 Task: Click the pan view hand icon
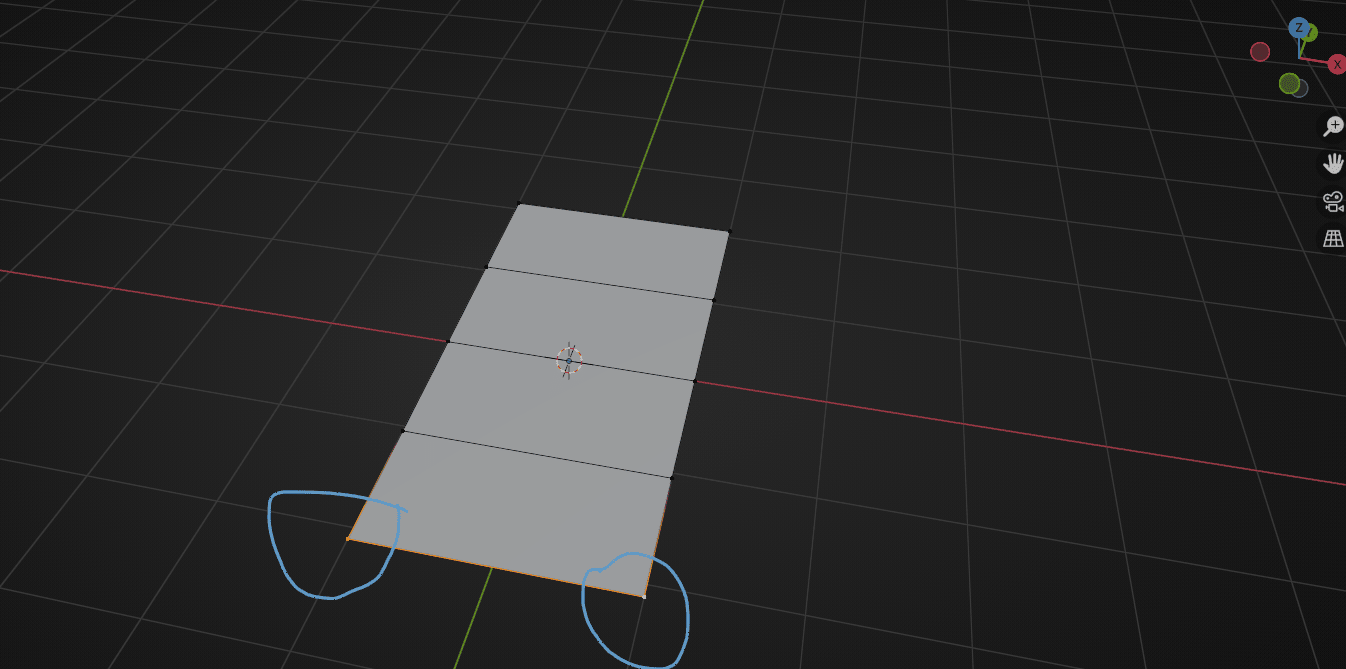click(x=1333, y=163)
